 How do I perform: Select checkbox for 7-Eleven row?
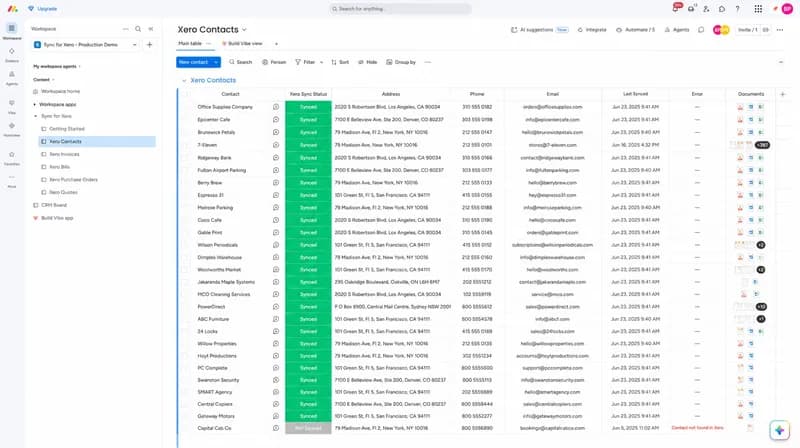(x=186, y=145)
